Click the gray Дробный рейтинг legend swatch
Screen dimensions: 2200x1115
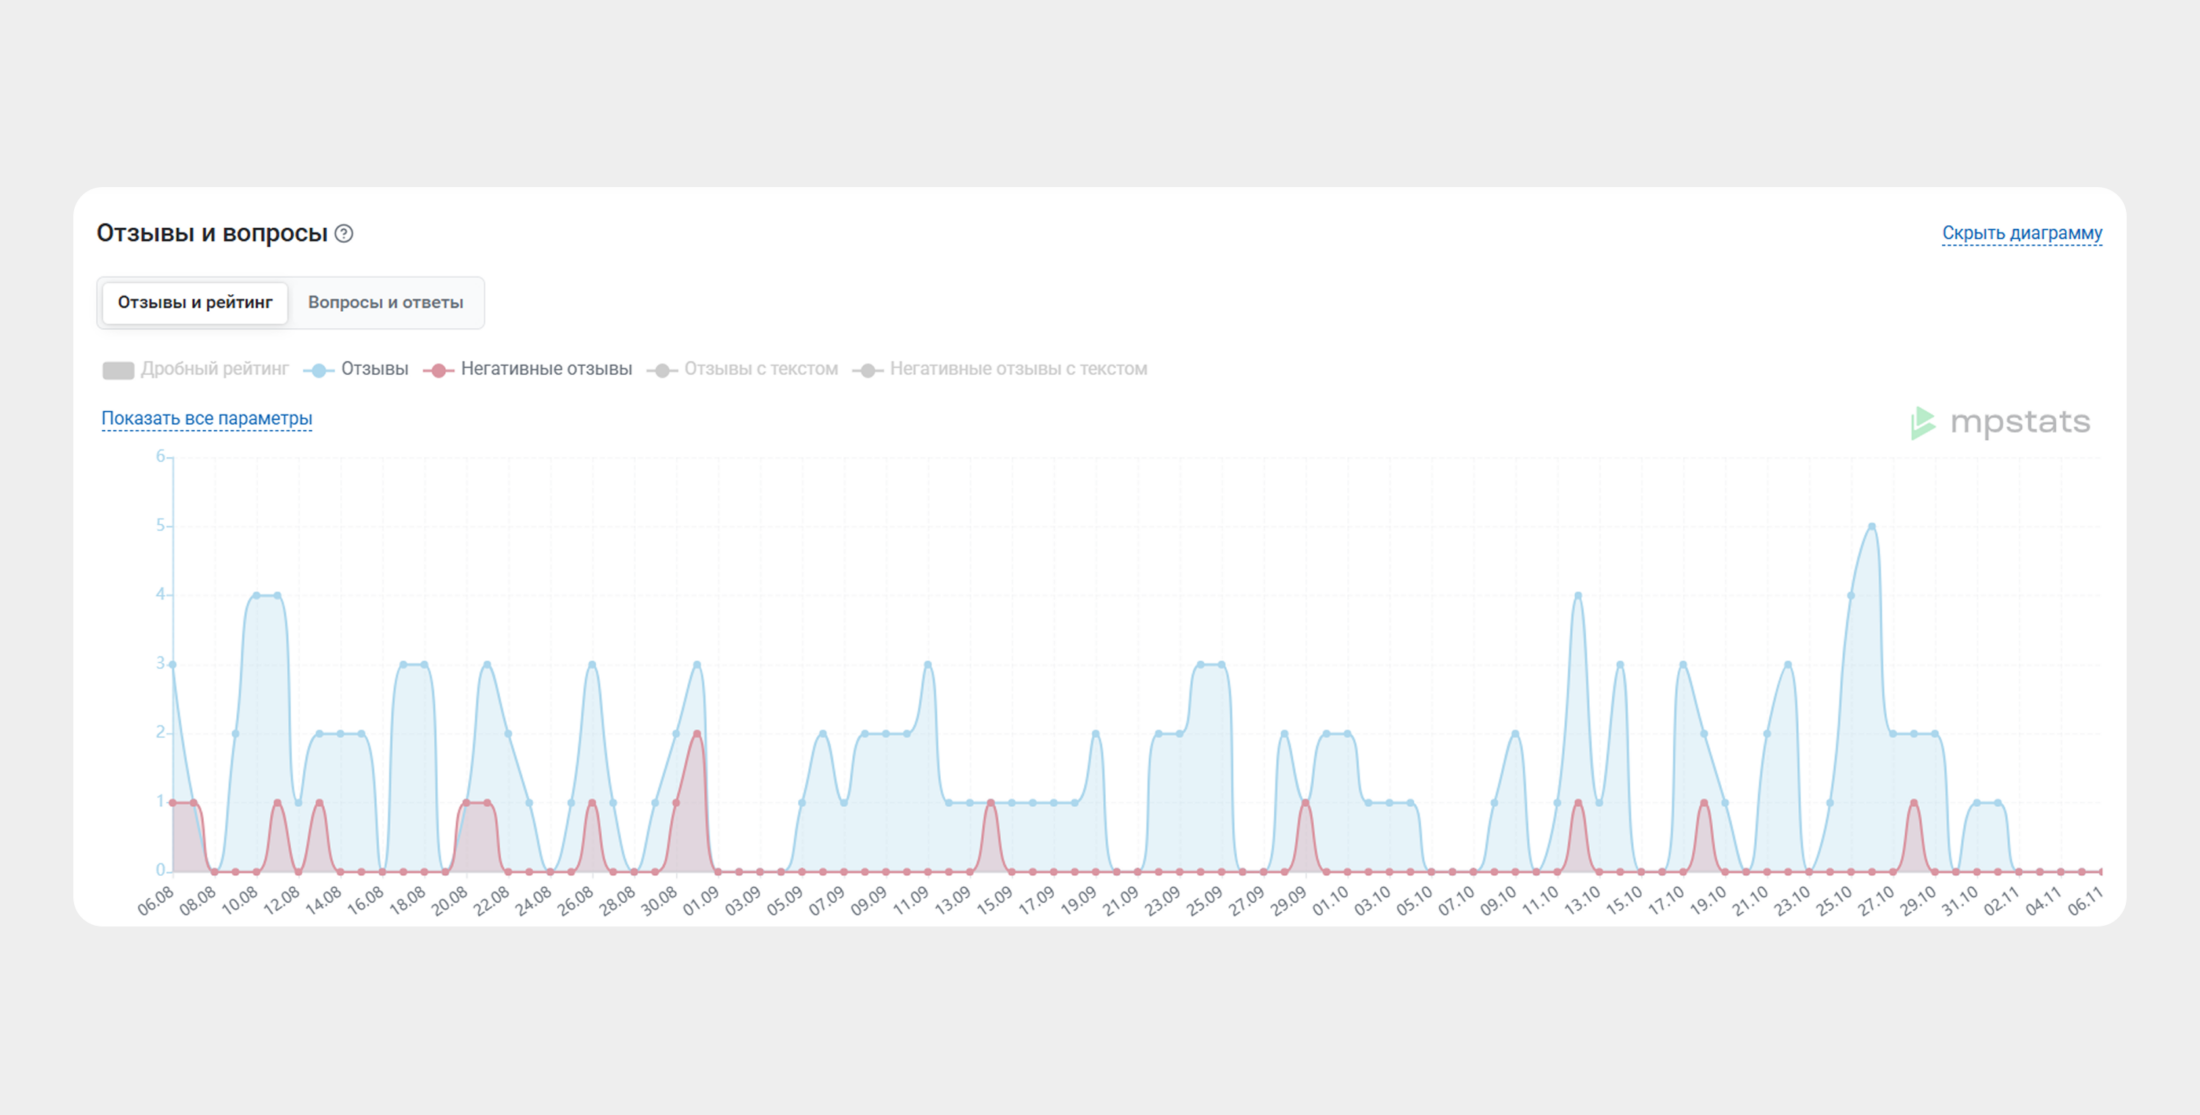click(x=118, y=370)
